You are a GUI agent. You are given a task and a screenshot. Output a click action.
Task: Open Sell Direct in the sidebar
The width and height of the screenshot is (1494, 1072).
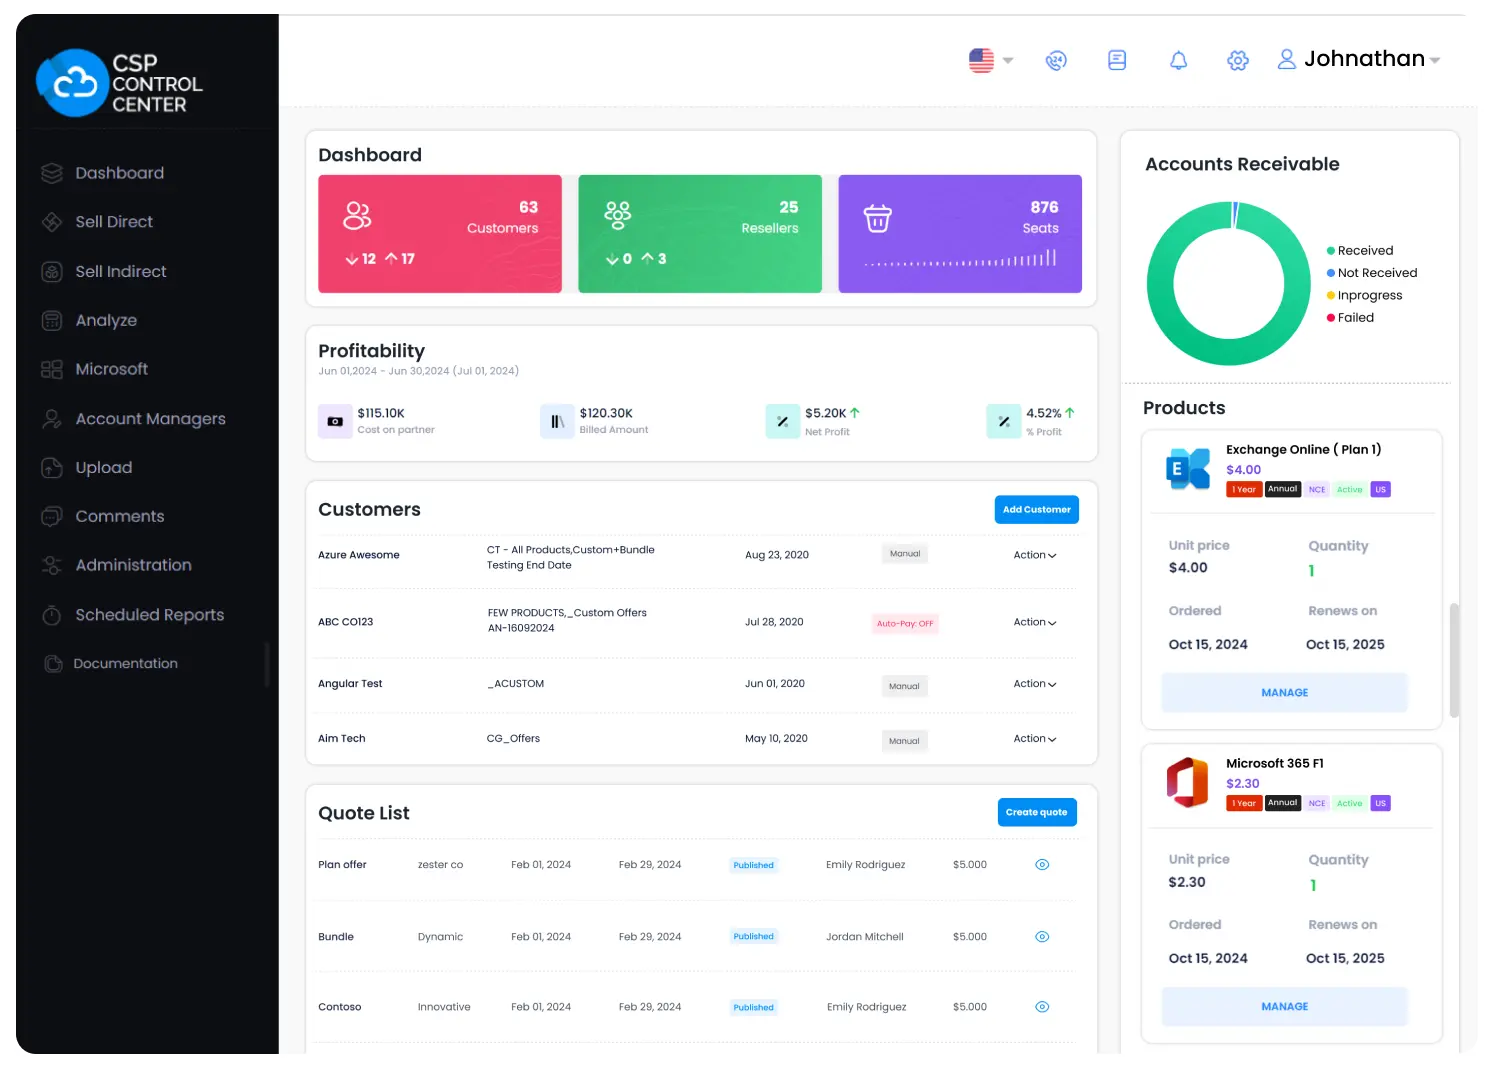114,222
